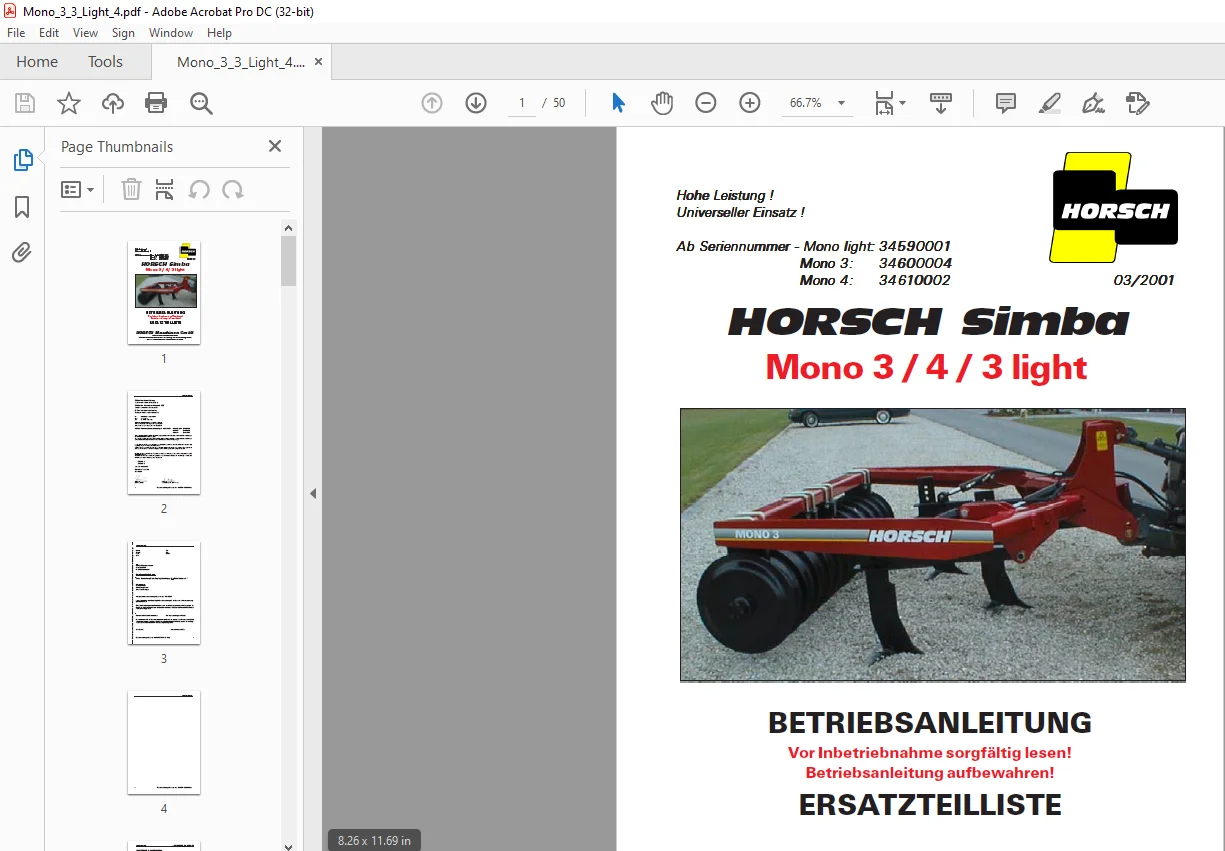Image resolution: width=1225 pixels, height=851 pixels.
Task: Click the HORSCH logo on page
Action: [1114, 208]
